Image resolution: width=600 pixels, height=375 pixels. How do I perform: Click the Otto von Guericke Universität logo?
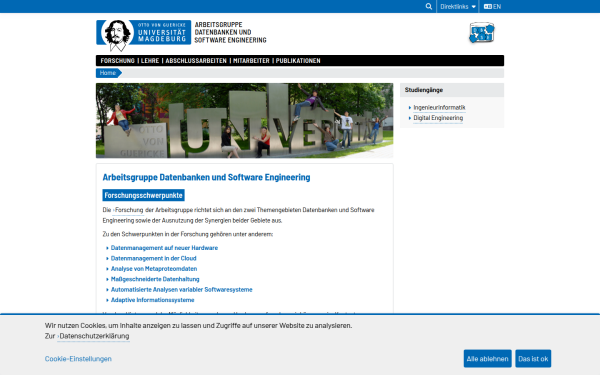coord(143,35)
